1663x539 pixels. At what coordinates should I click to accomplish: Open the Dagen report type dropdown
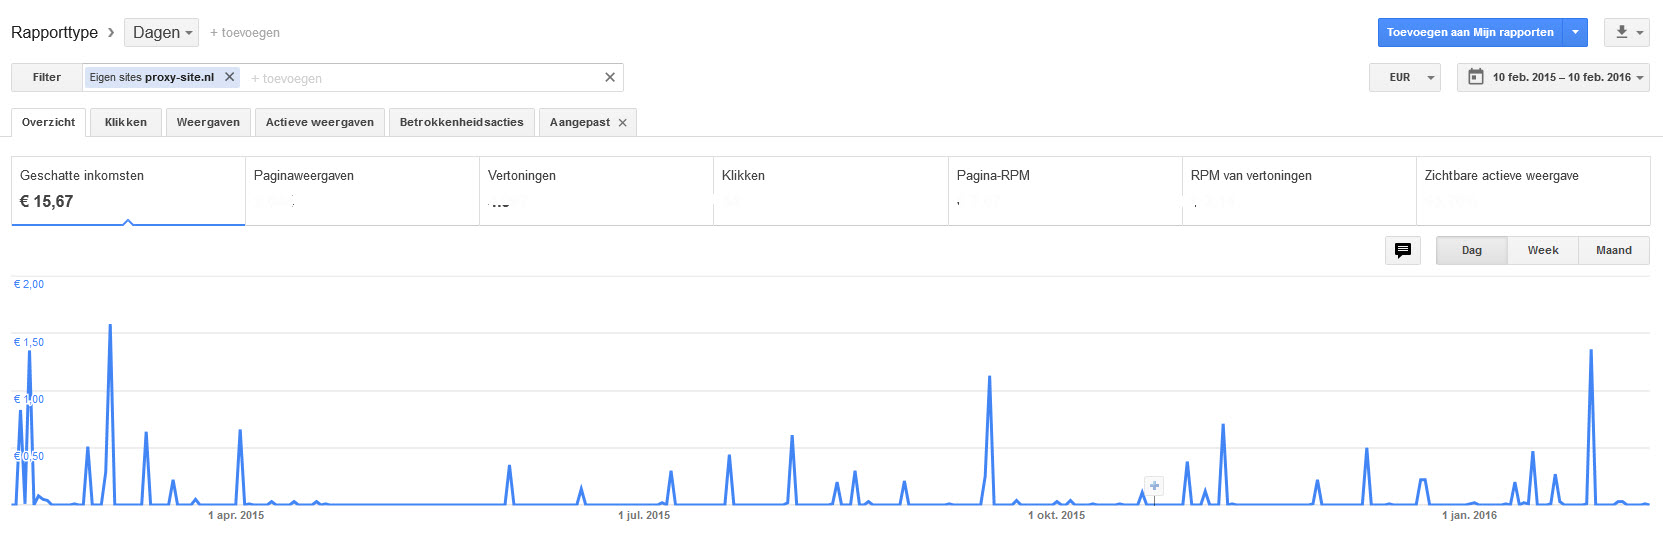(x=161, y=32)
